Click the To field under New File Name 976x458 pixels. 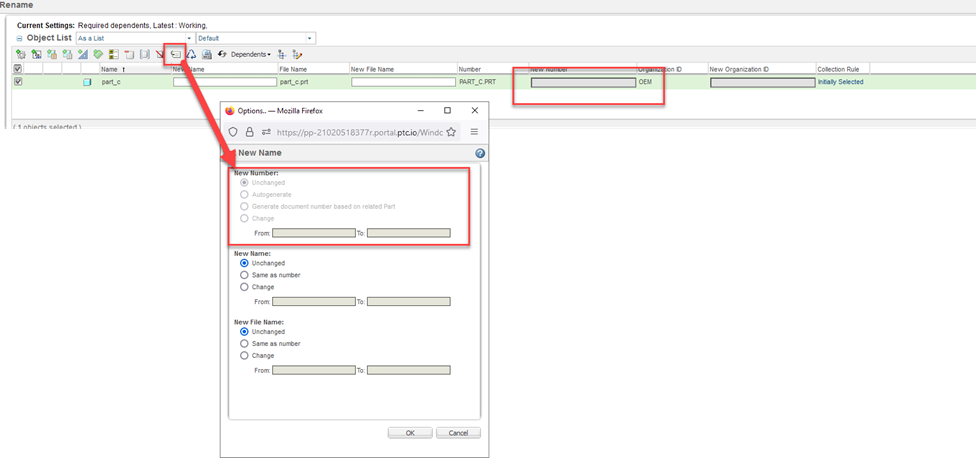tap(408, 370)
